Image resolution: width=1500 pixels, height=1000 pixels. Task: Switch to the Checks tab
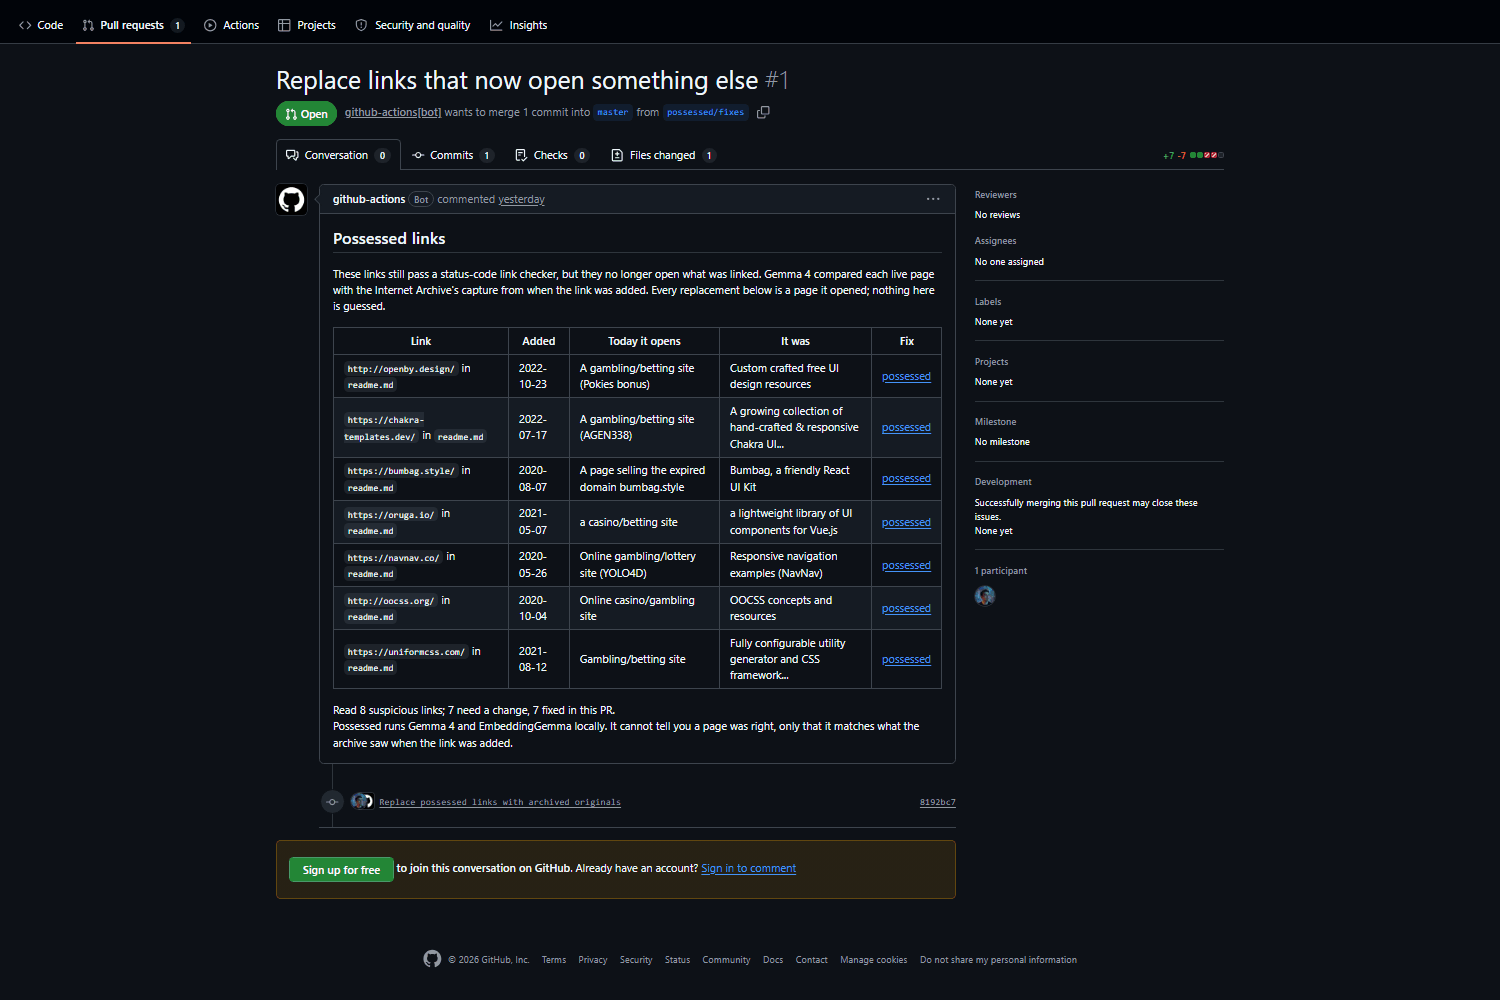552,155
